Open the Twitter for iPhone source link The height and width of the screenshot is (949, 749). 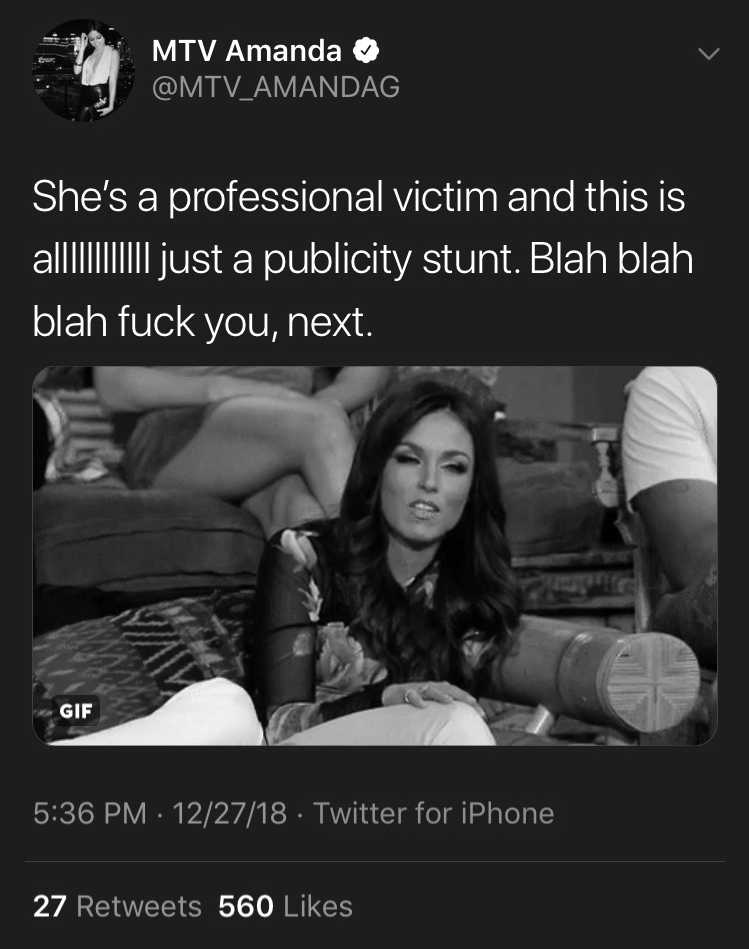(434, 813)
